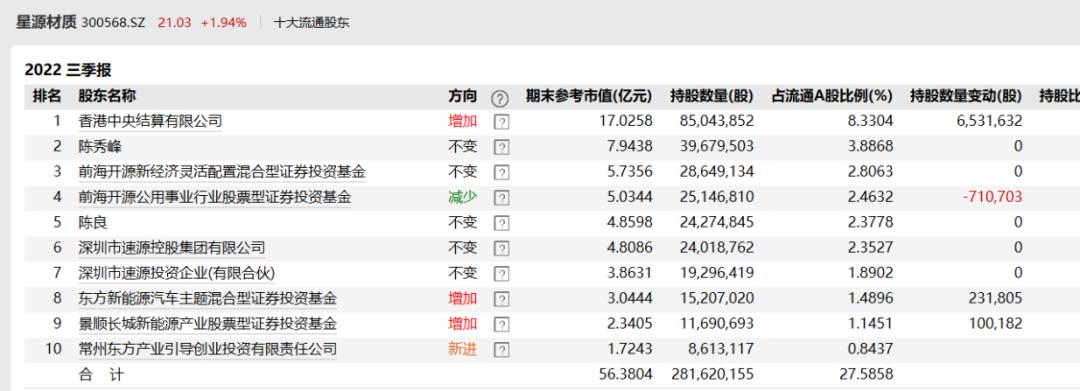Click market value 17.0258
1080x391 pixels.
(x=626, y=122)
